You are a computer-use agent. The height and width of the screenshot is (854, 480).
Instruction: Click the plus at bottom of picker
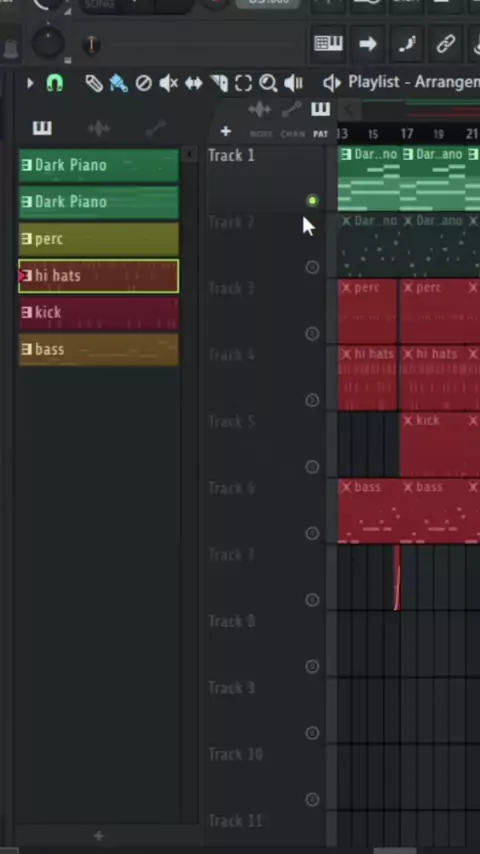(99, 835)
